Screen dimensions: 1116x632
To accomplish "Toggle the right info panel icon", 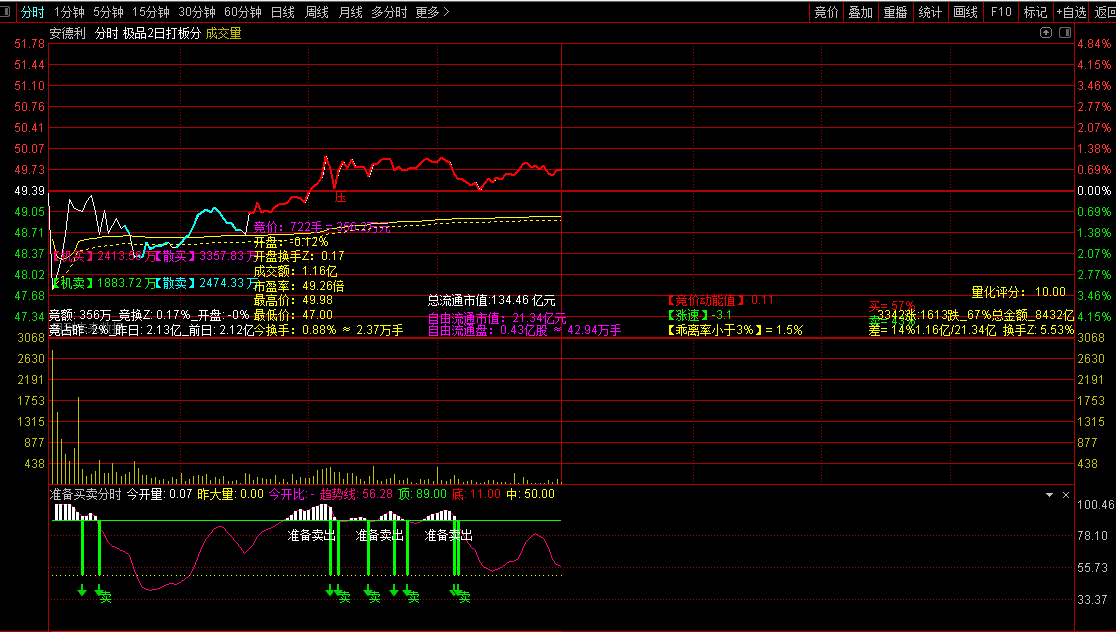I will (1065, 33).
